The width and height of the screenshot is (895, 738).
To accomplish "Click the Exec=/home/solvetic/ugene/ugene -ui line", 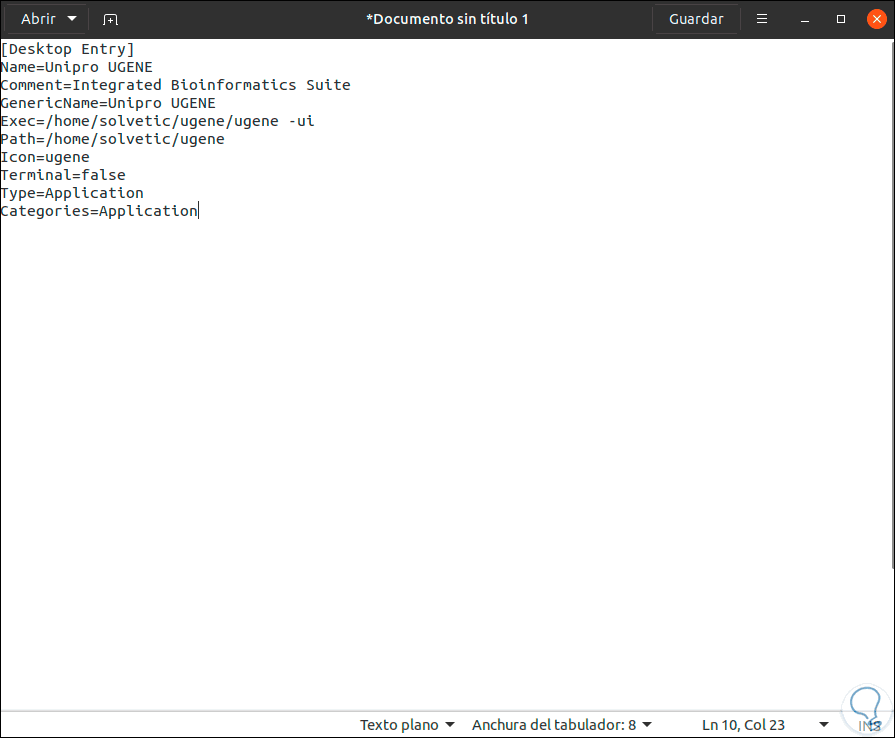I will coord(158,121).
